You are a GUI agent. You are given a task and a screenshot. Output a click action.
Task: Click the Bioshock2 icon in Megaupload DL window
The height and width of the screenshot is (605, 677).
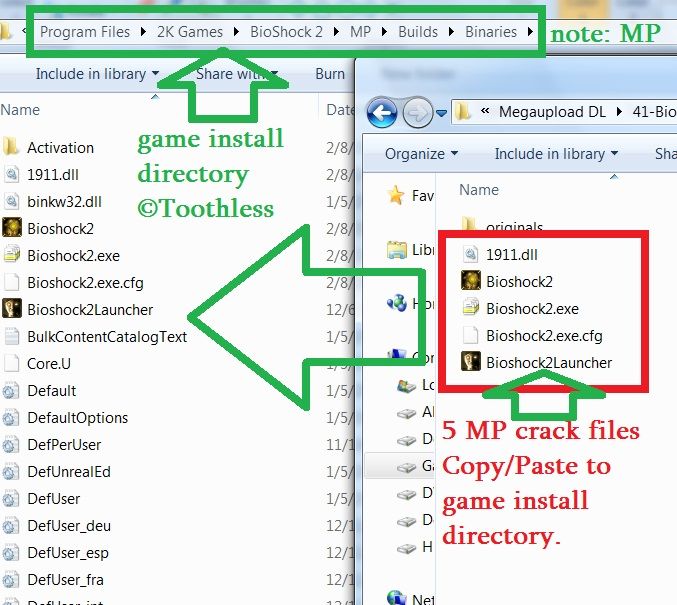pyautogui.click(x=471, y=281)
